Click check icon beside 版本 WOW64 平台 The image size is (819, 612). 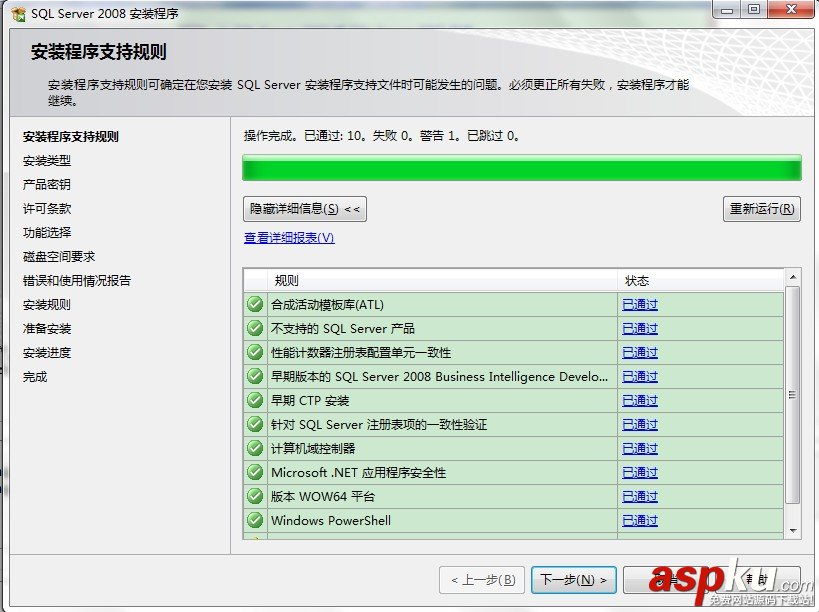click(x=255, y=496)
